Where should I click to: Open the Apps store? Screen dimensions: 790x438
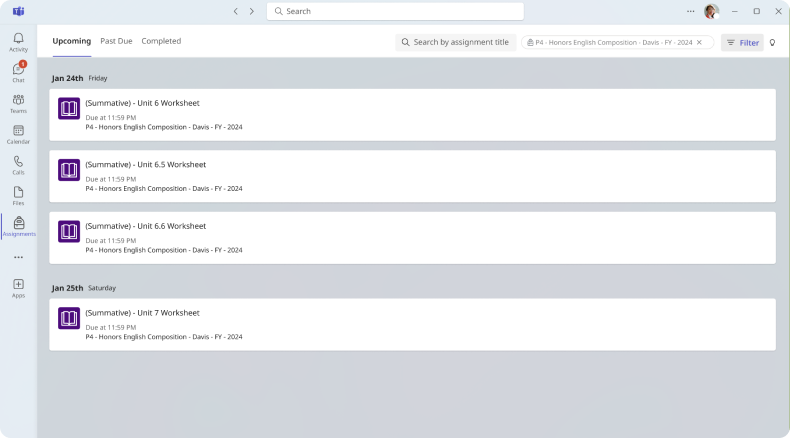[18, 288]
